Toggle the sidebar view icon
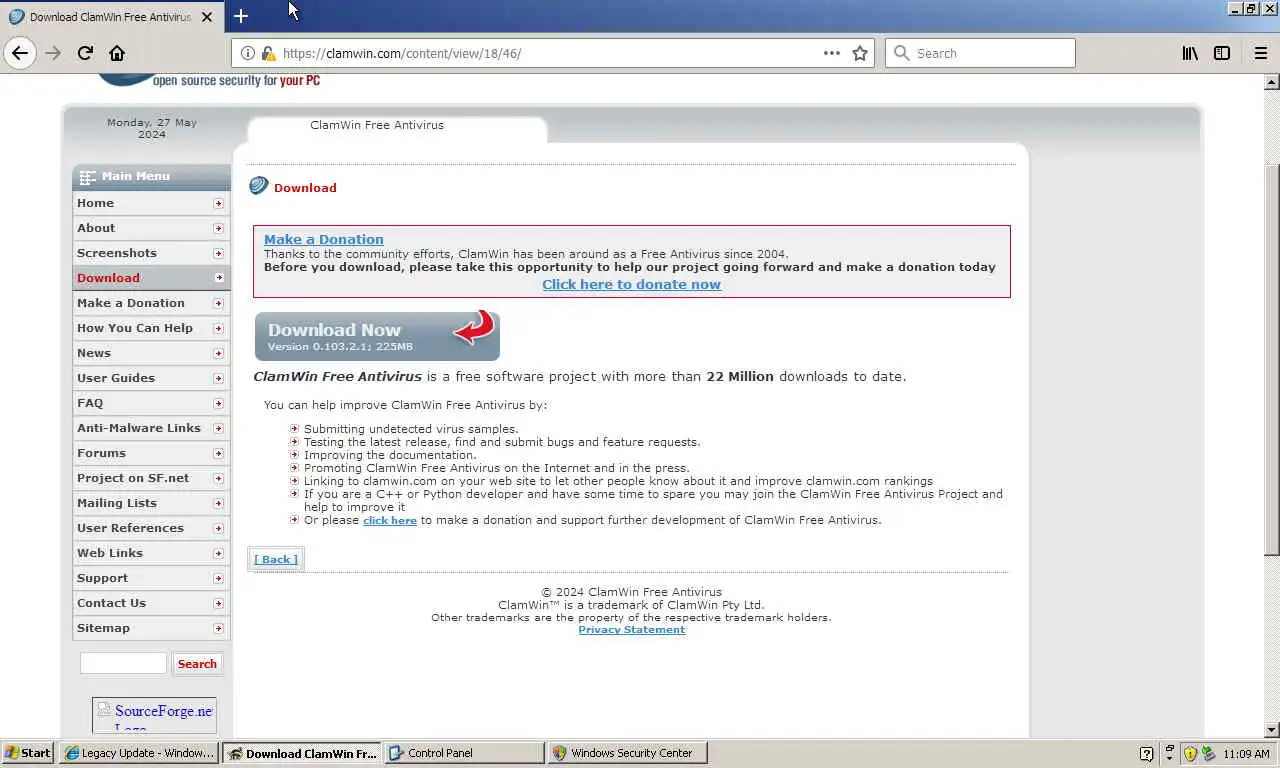Viewport: 1280px width, 768px height. (x=1222, y=53)
